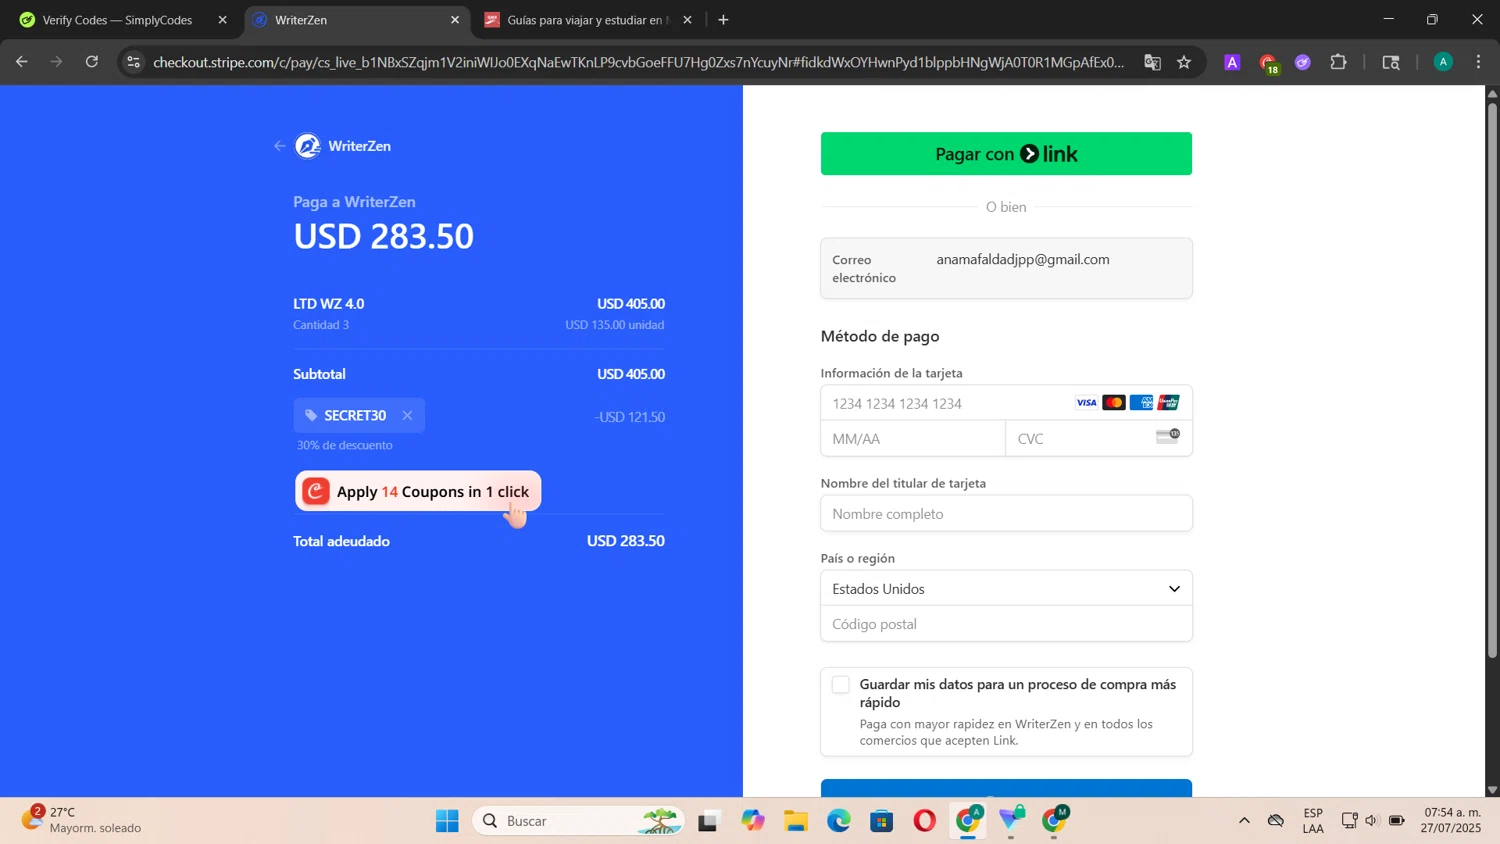Focus the Código postal field
Screen dimensions: 1500x844
pos(1006,624)
